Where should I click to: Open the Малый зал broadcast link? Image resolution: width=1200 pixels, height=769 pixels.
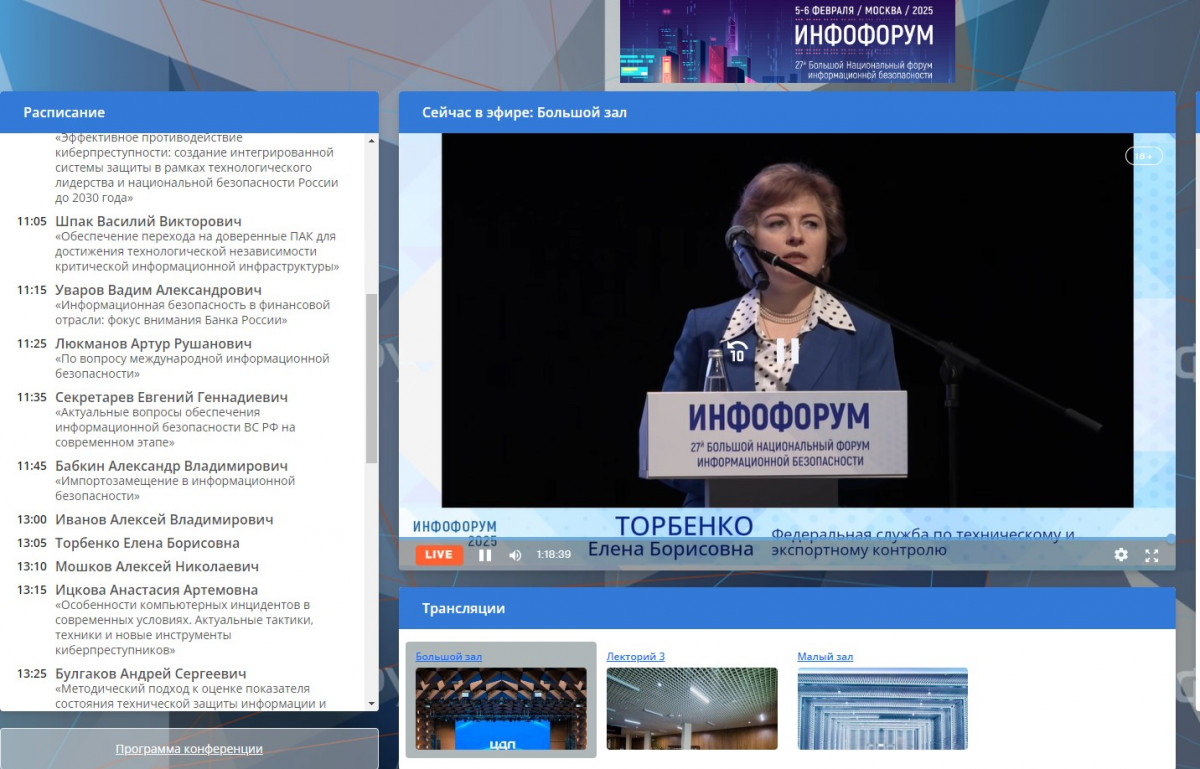coord(825,657)
